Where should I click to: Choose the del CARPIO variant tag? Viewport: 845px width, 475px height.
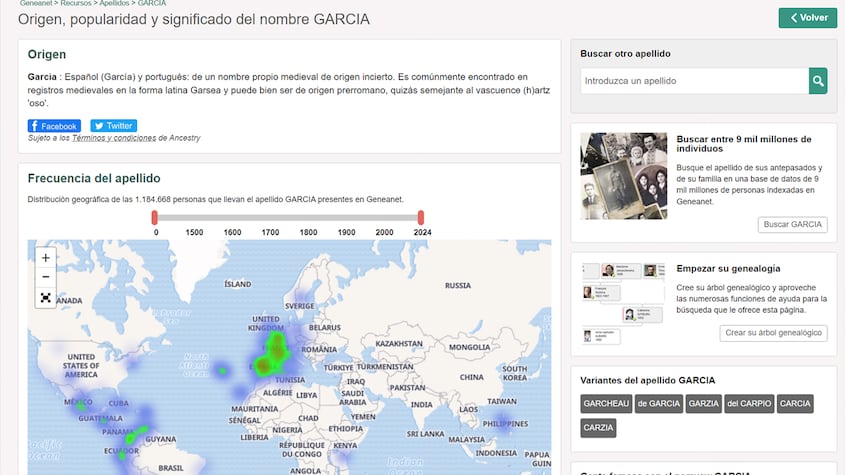(748, 404)
